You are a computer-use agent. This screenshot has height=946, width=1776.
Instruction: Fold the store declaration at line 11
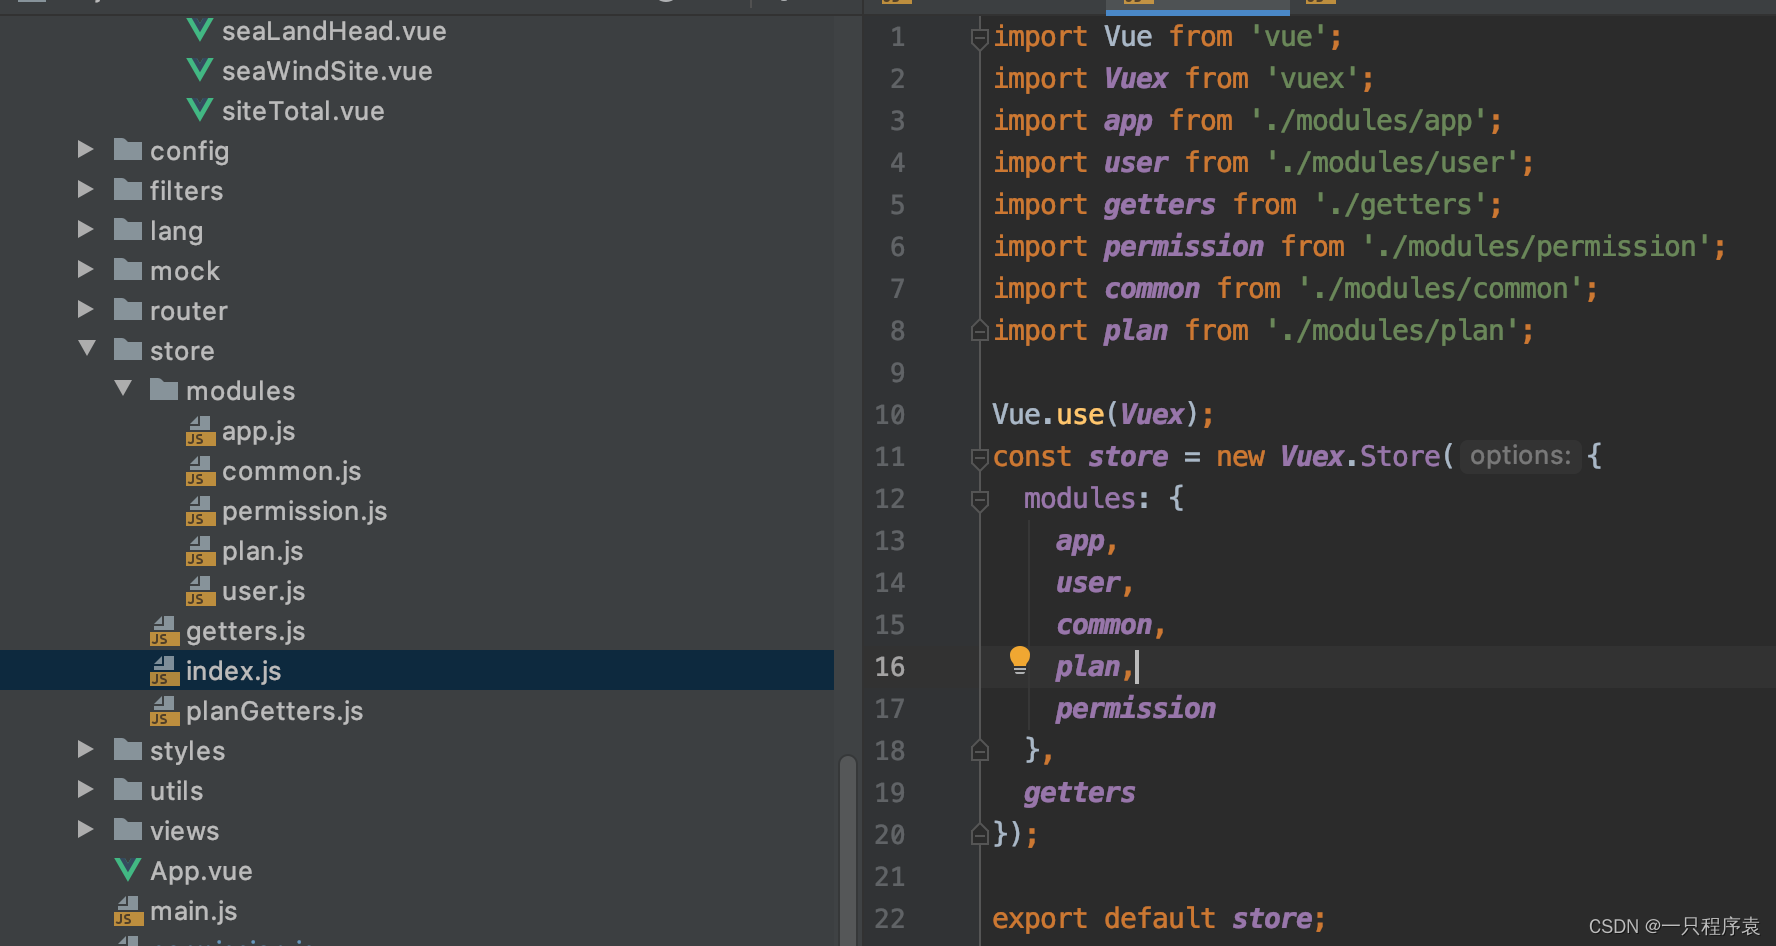(x=980, y=458)
